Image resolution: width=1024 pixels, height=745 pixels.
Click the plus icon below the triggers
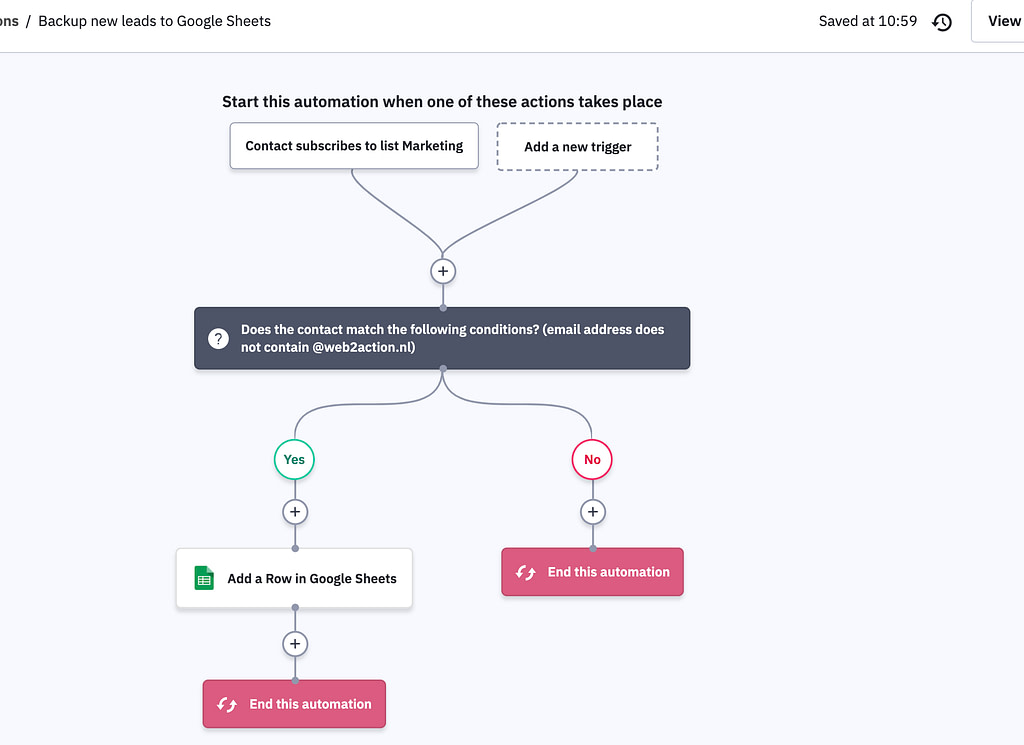point(442,270)
